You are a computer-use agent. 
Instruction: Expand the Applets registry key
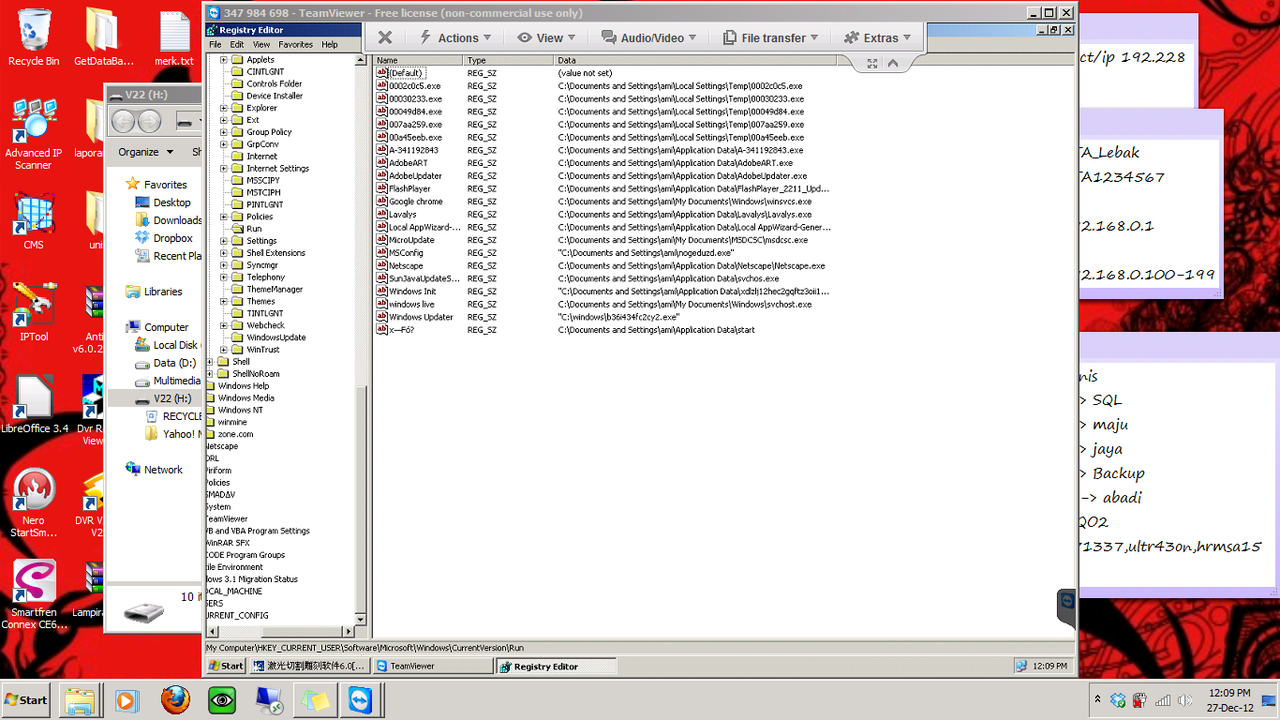224,60
